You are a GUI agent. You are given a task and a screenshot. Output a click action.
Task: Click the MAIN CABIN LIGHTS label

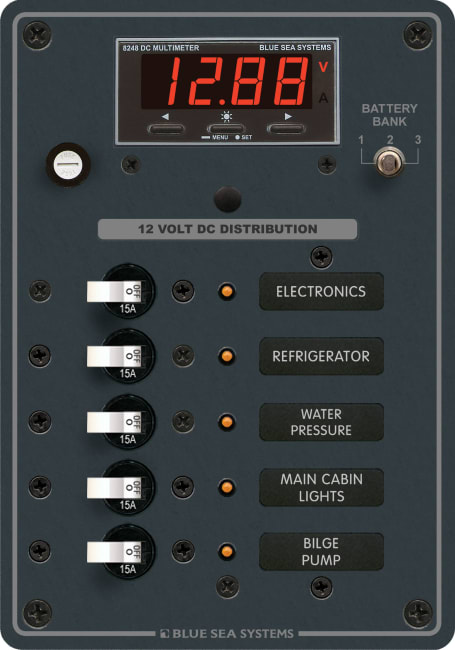[321, 488]
